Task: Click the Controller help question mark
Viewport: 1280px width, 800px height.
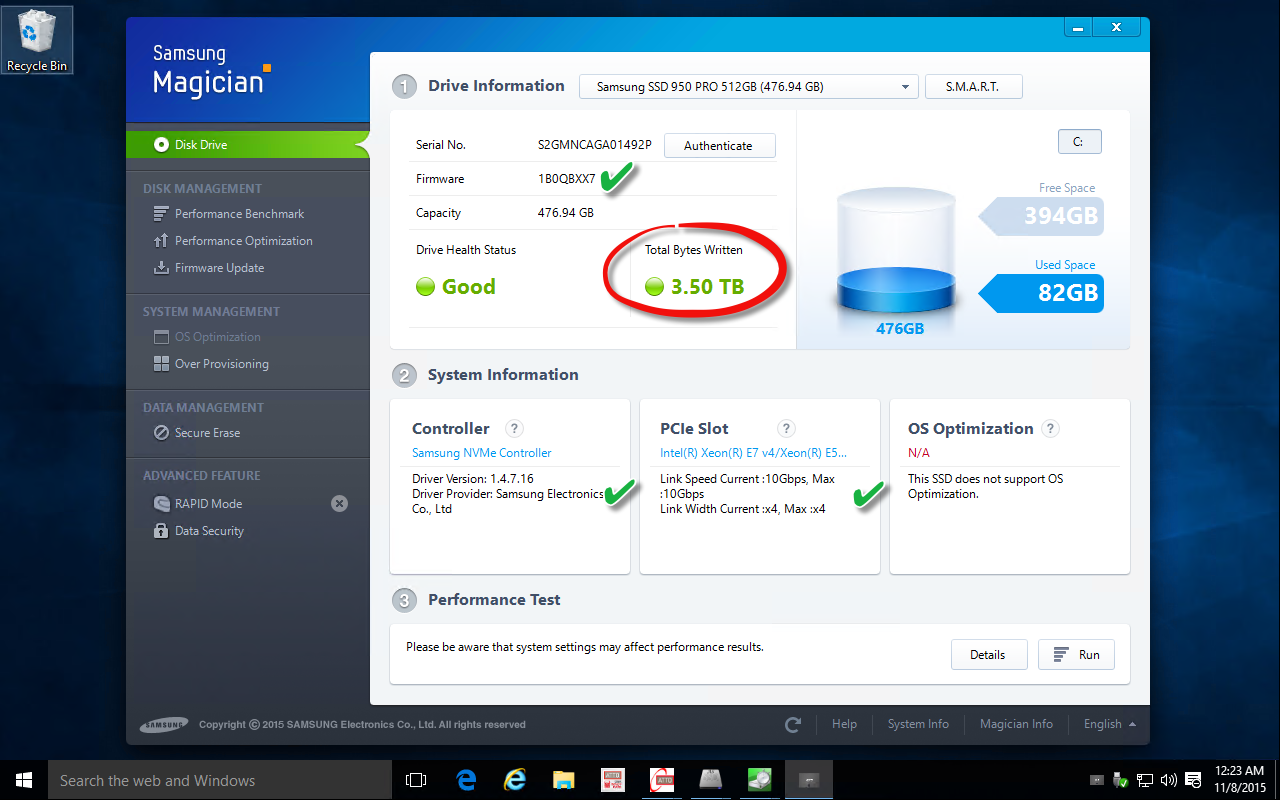Action: 514,429
